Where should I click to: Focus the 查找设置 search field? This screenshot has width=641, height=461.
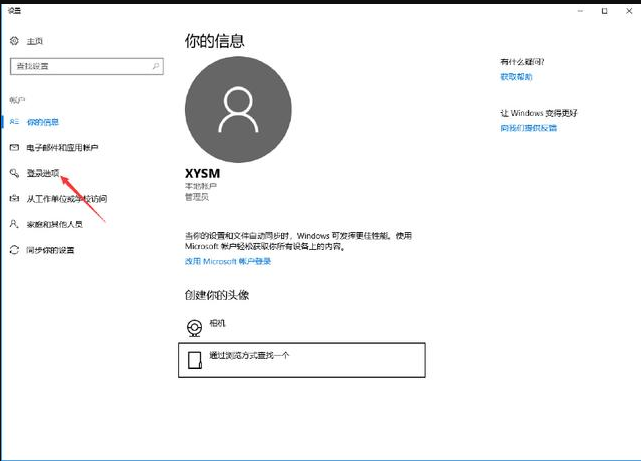[x=80, y=66]
